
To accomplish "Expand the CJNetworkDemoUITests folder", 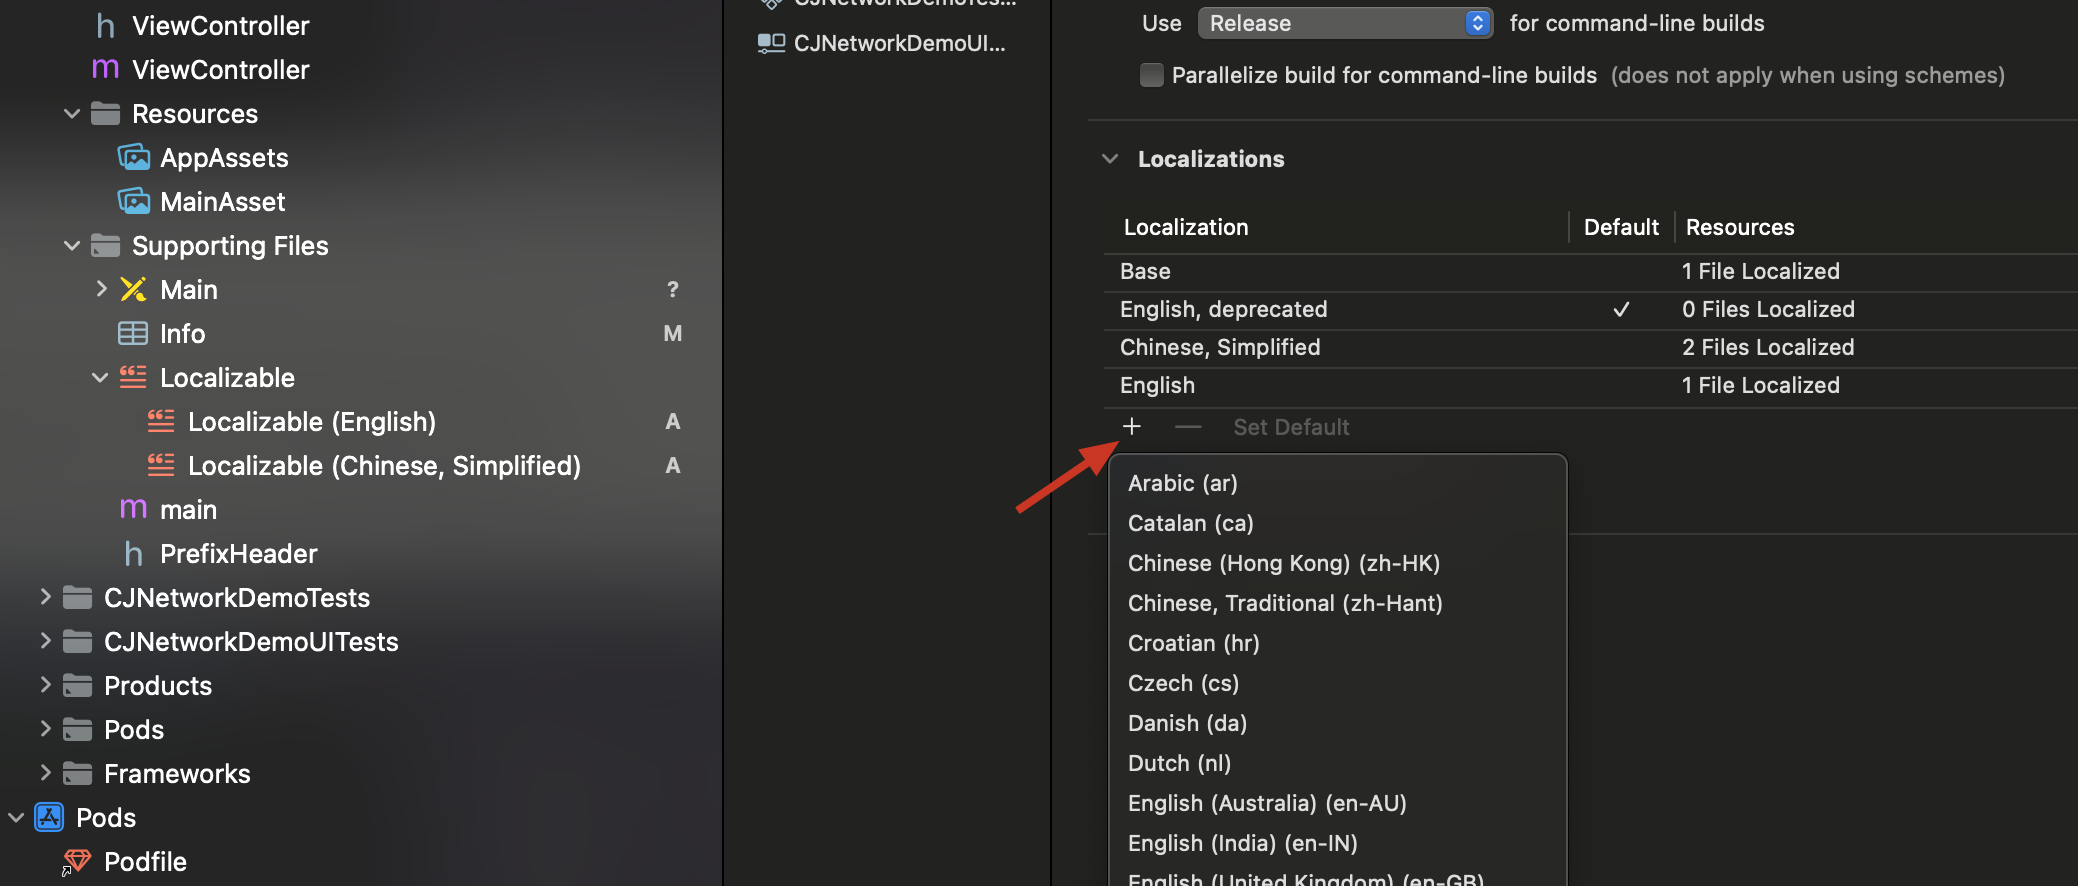I will [x=45, y=641].
